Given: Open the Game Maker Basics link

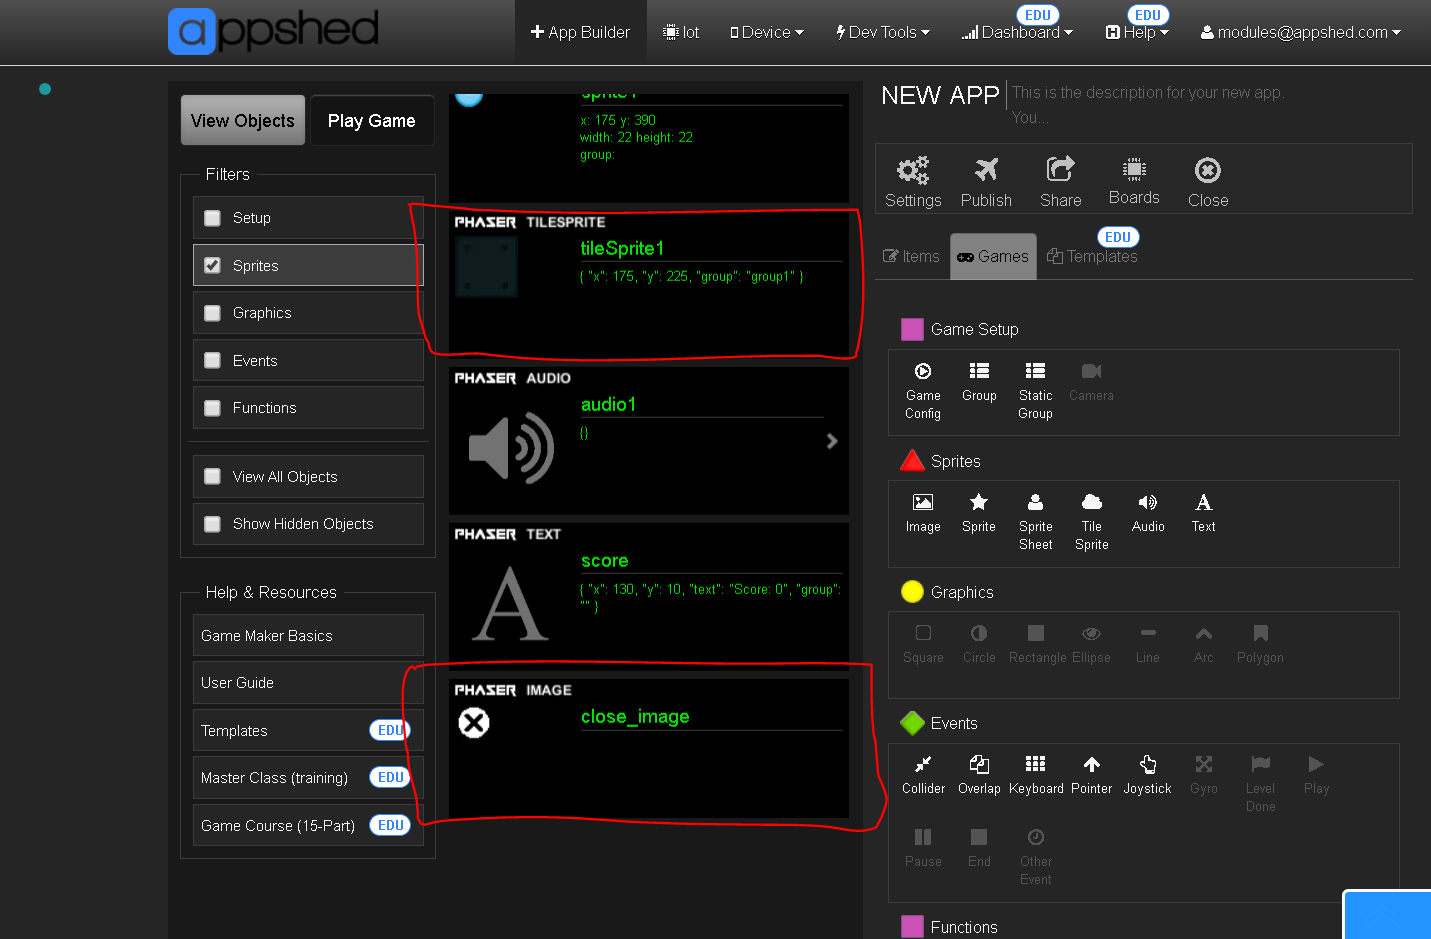Looking at the screenshot, I should pyautogui.click(x=308, y=635).
